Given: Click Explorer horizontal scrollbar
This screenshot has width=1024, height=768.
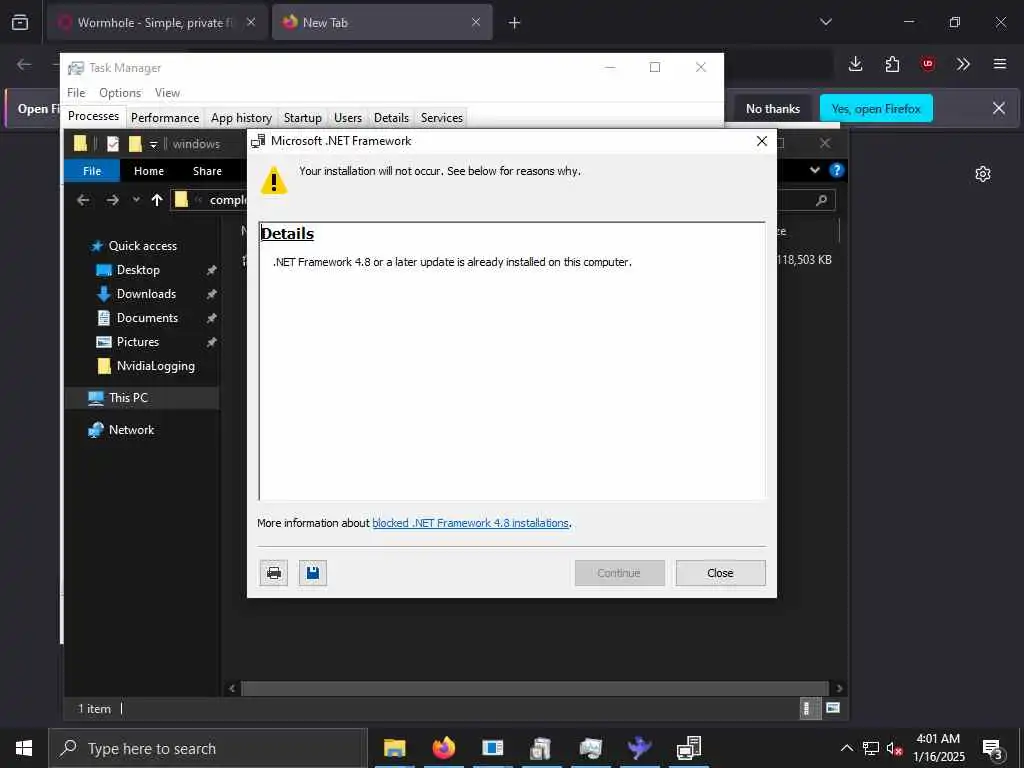Looking at the screenshot, I should 535,688.
